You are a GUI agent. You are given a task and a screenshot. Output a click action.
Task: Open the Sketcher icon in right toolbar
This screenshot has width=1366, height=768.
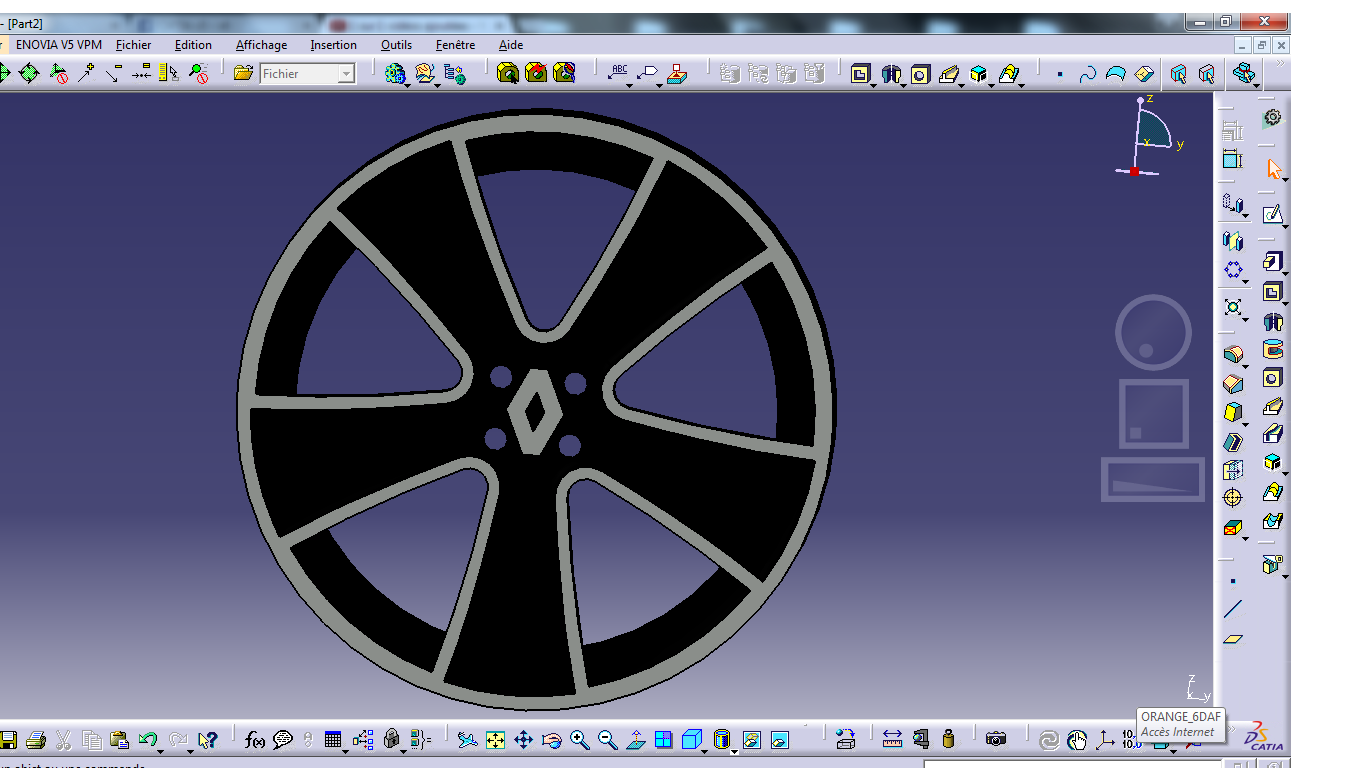coord(1272,215)
